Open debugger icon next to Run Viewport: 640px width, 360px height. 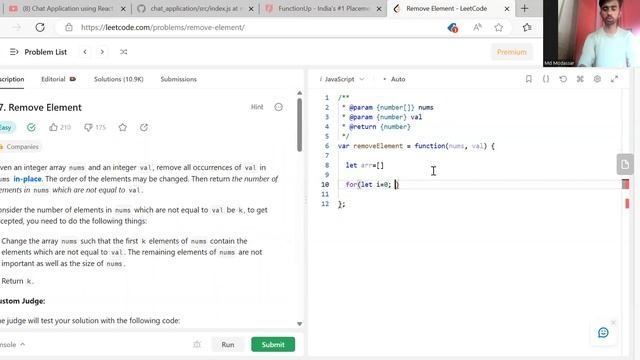click(197, 344)
